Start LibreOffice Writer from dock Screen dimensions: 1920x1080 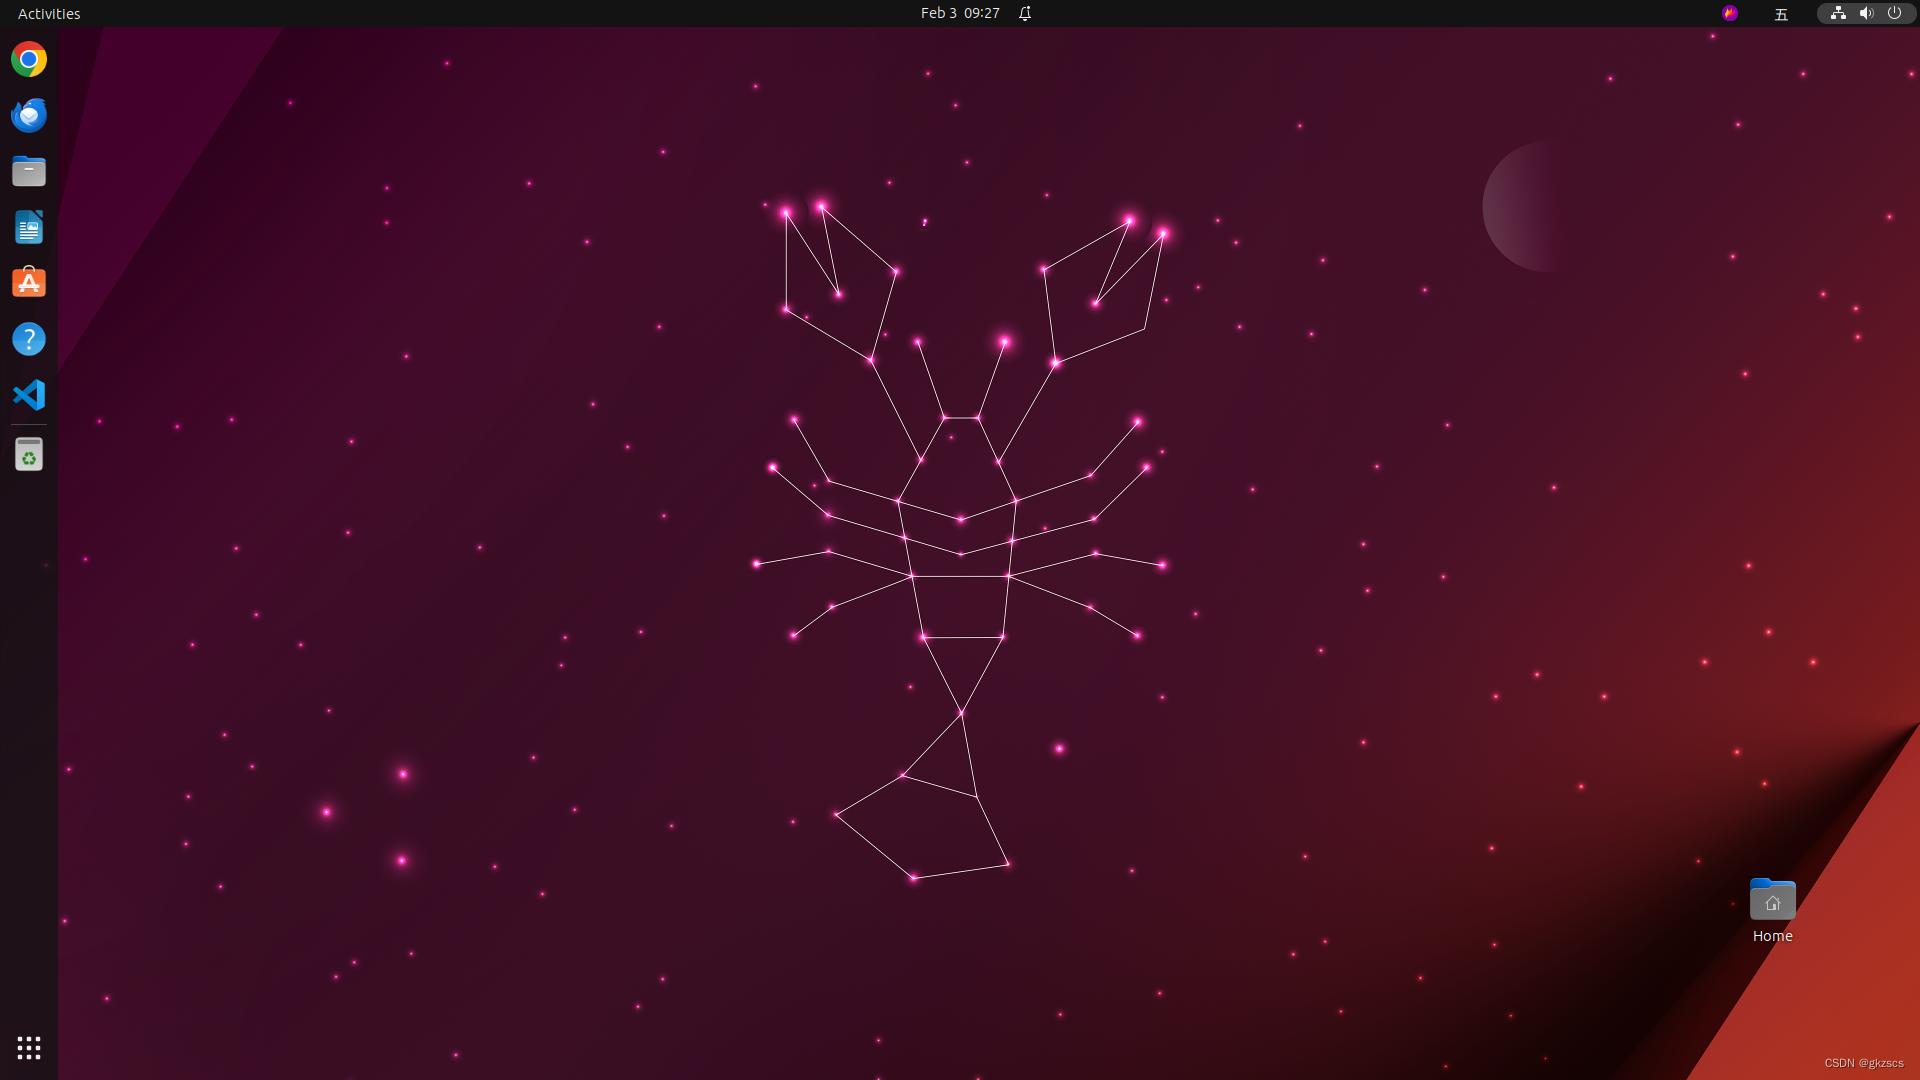point(29,228)
